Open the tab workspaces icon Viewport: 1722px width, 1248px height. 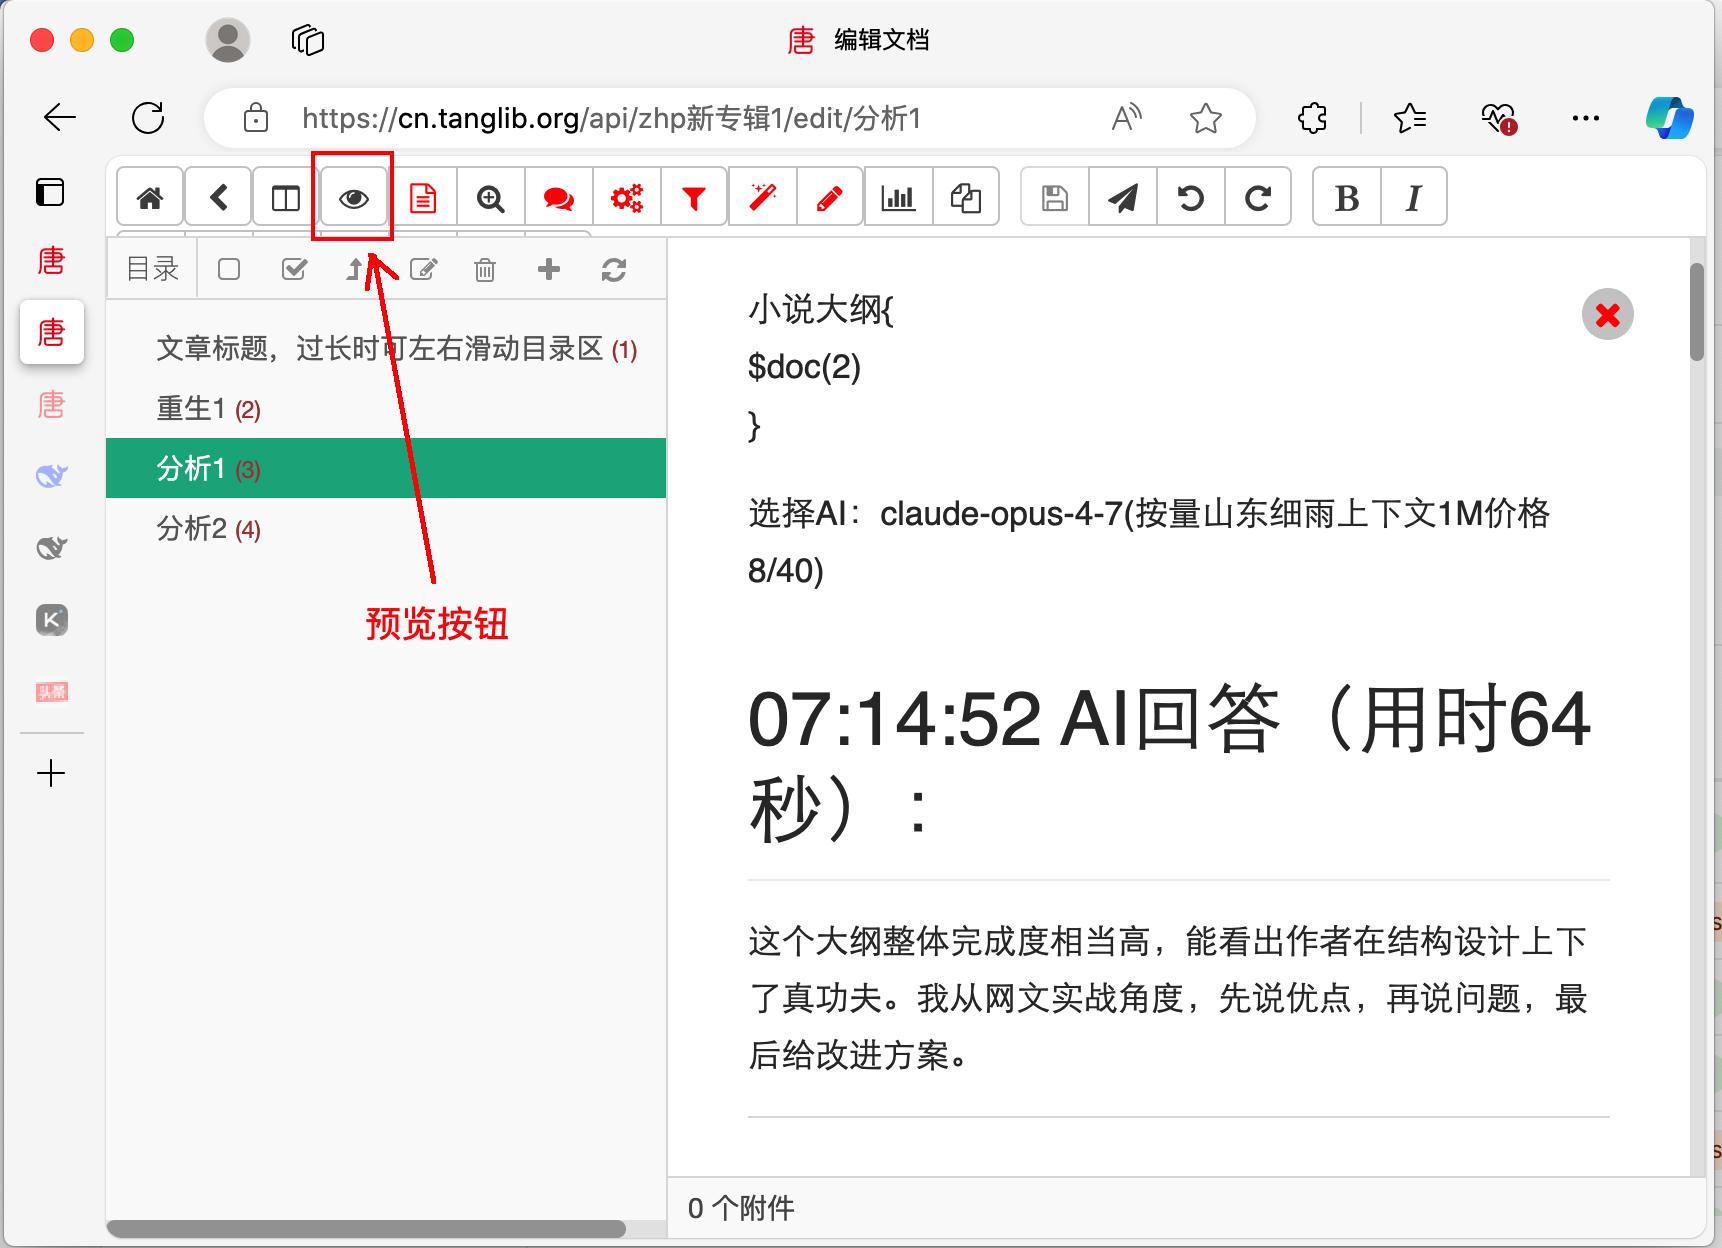[308, 40]
